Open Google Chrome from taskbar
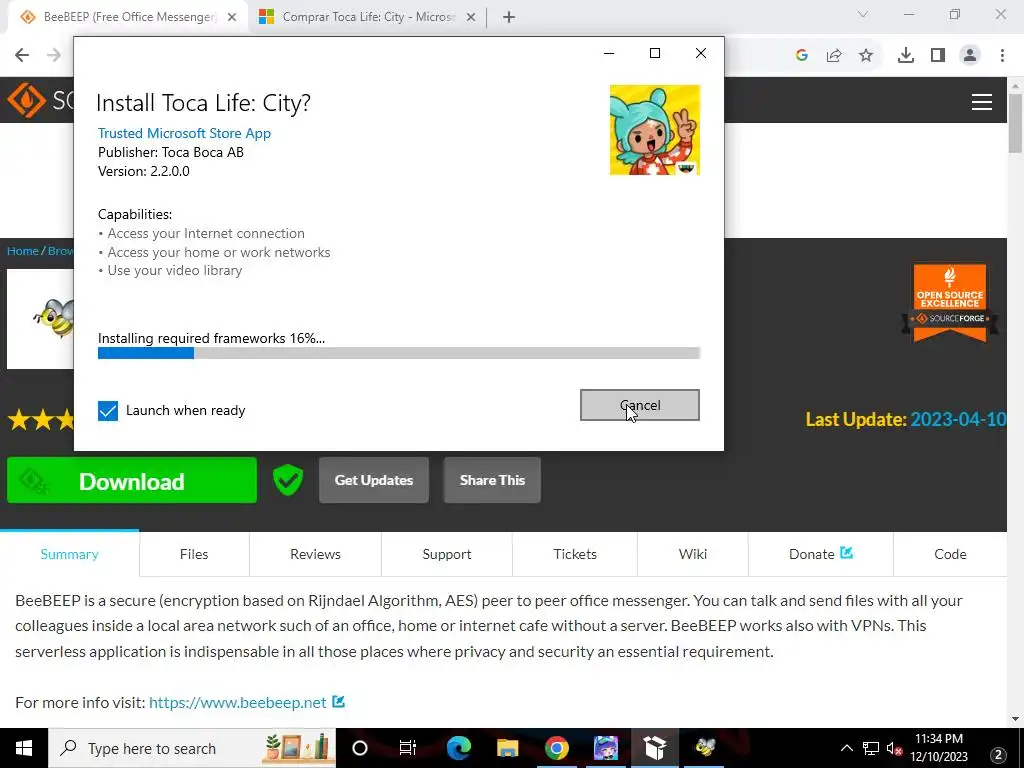Screen dimensions: 1024x768 (556, 748)
